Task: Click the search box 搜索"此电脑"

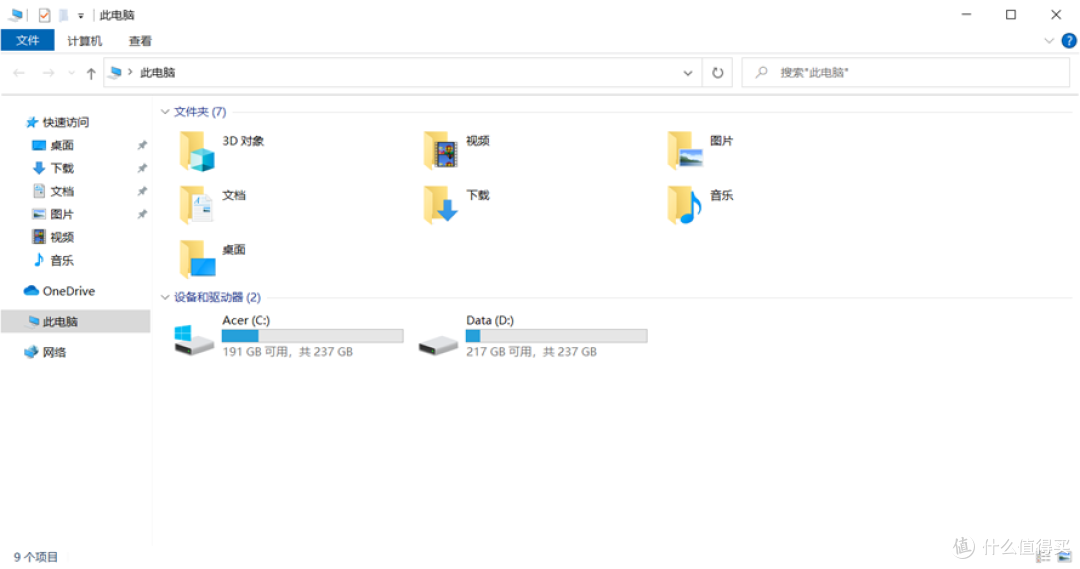Action: (x=905, y=72)
